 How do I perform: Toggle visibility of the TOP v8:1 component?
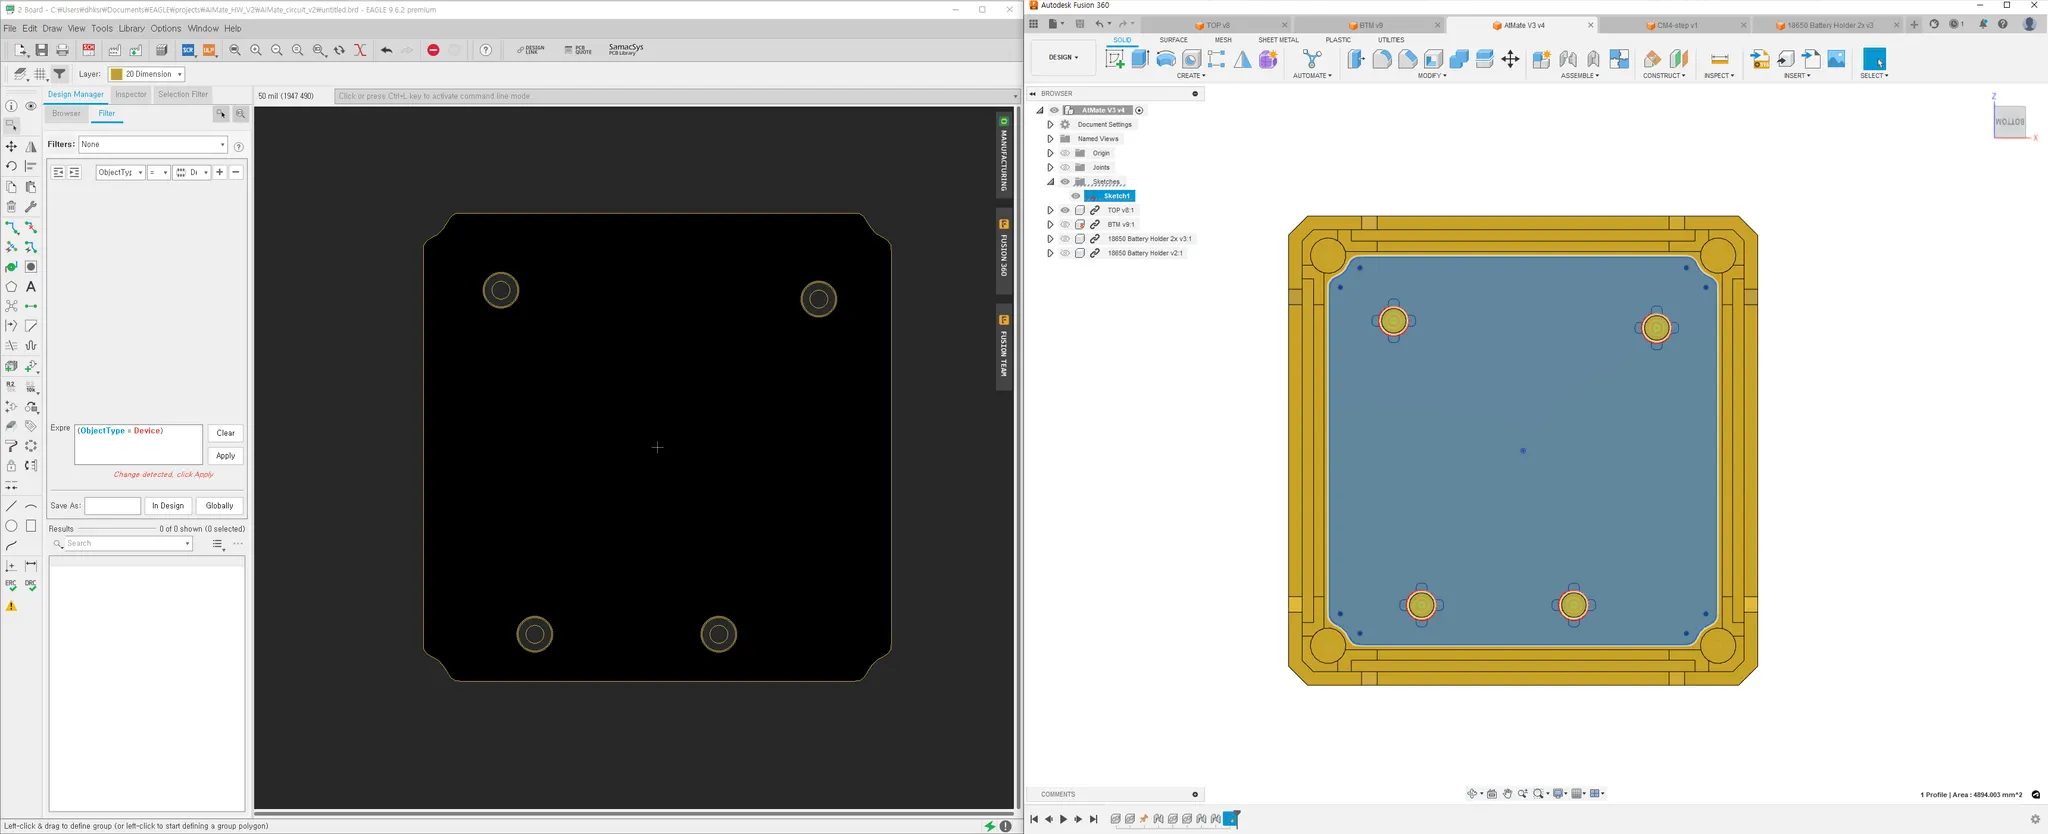pos(1065,210)
